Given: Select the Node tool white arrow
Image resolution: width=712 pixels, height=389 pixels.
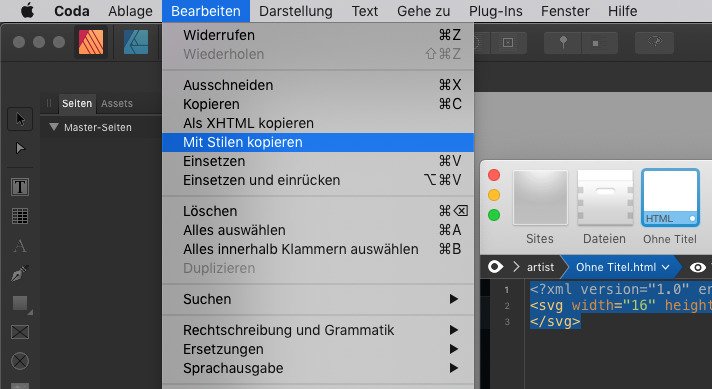Looking at the screenshot, I should [x=20, y=148].
